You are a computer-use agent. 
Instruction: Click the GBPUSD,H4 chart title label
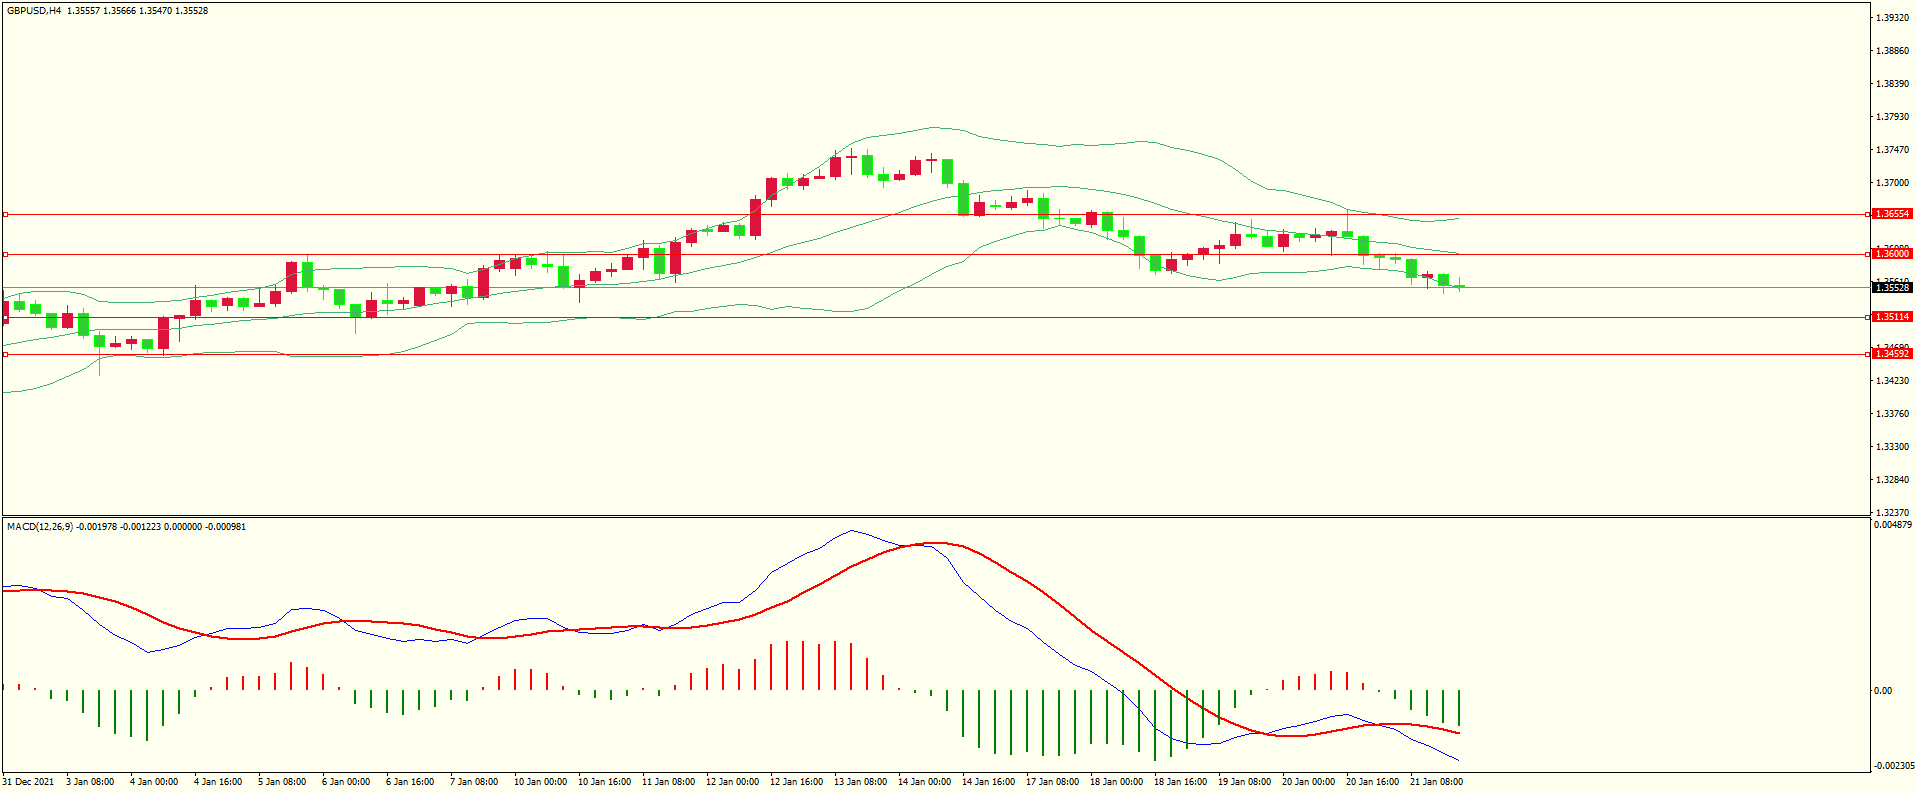point(34,11)
